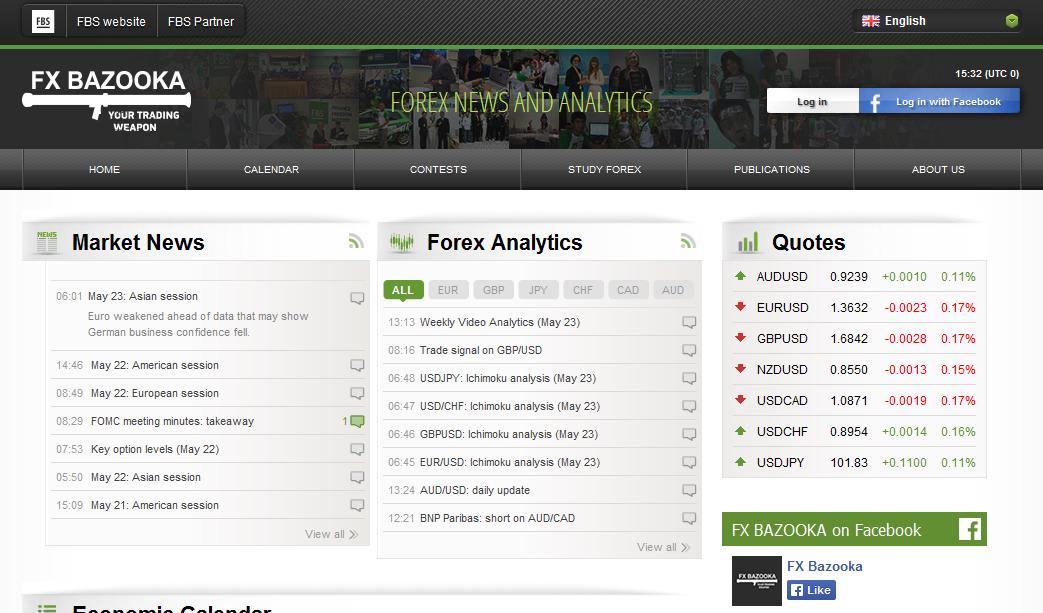The image size is (1043, 613).
Task: Open the English language dropdown
Action: coord(937,21)
